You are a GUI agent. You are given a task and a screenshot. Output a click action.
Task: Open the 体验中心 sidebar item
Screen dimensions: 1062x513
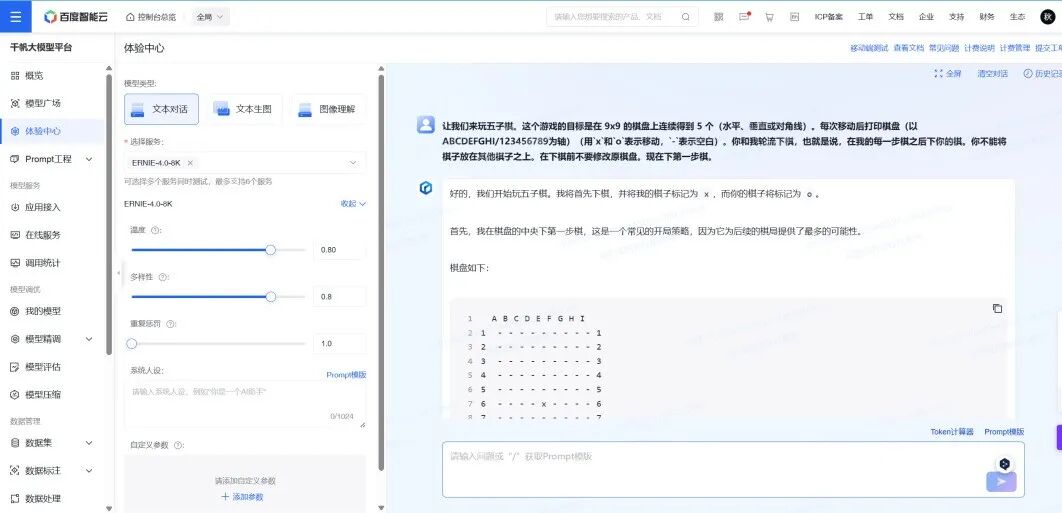pyautogui.click(x=52, y=131)
